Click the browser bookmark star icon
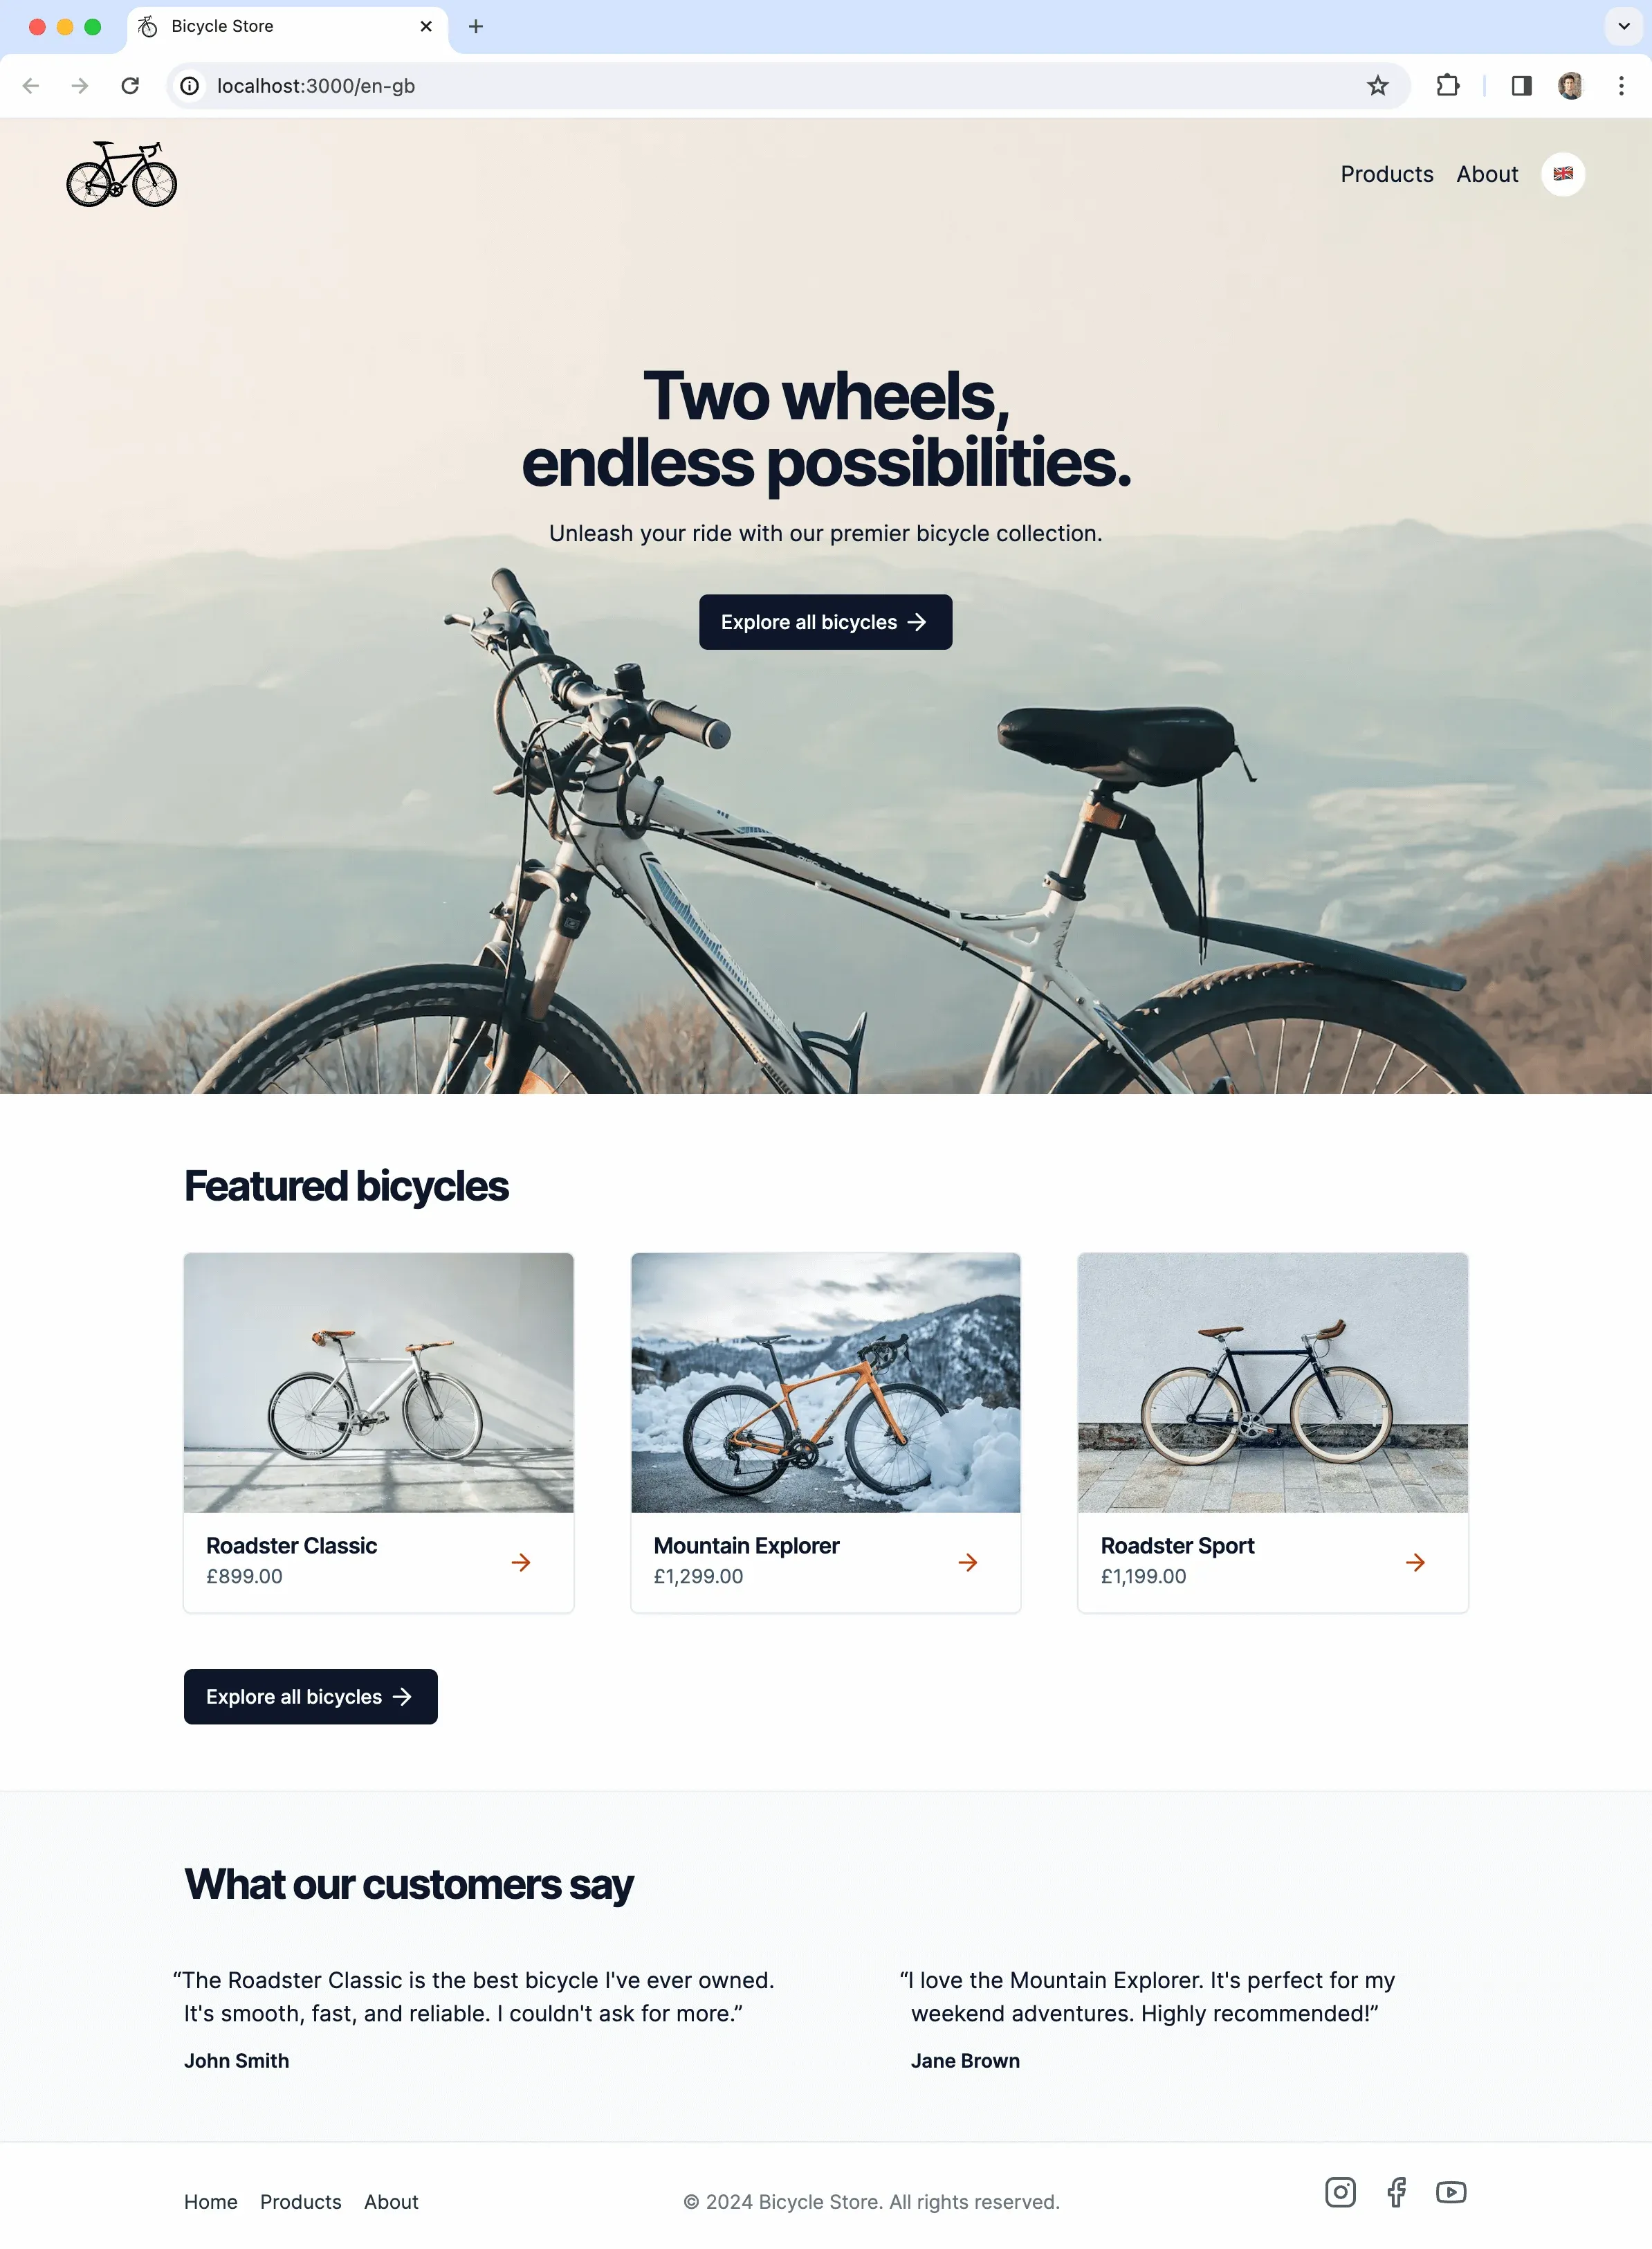 (x=1378, y=86)
